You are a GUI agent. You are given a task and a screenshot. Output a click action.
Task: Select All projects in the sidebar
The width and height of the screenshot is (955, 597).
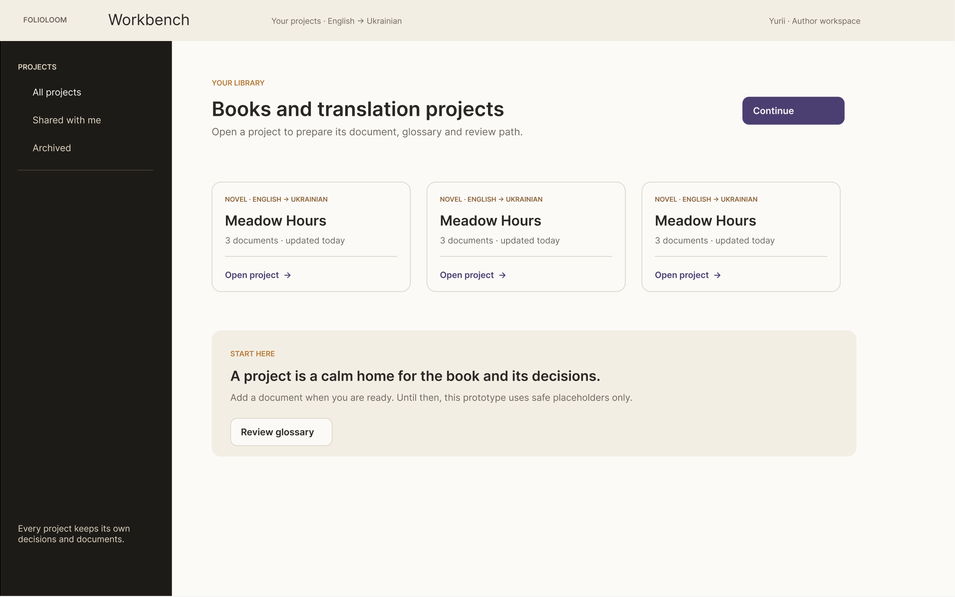57,92
